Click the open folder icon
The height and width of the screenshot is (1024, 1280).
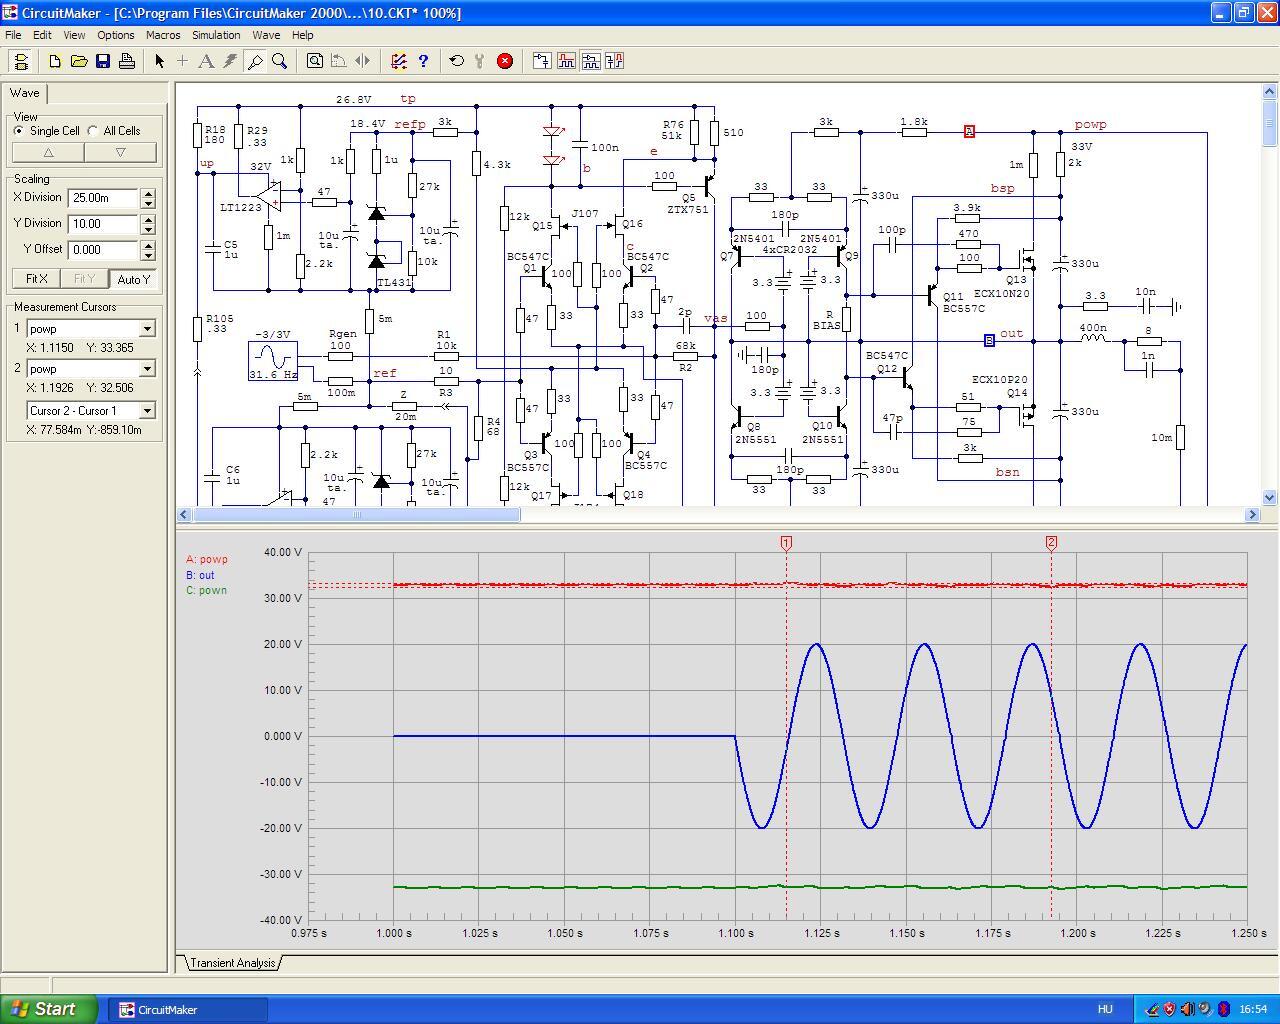coord(79,61)
